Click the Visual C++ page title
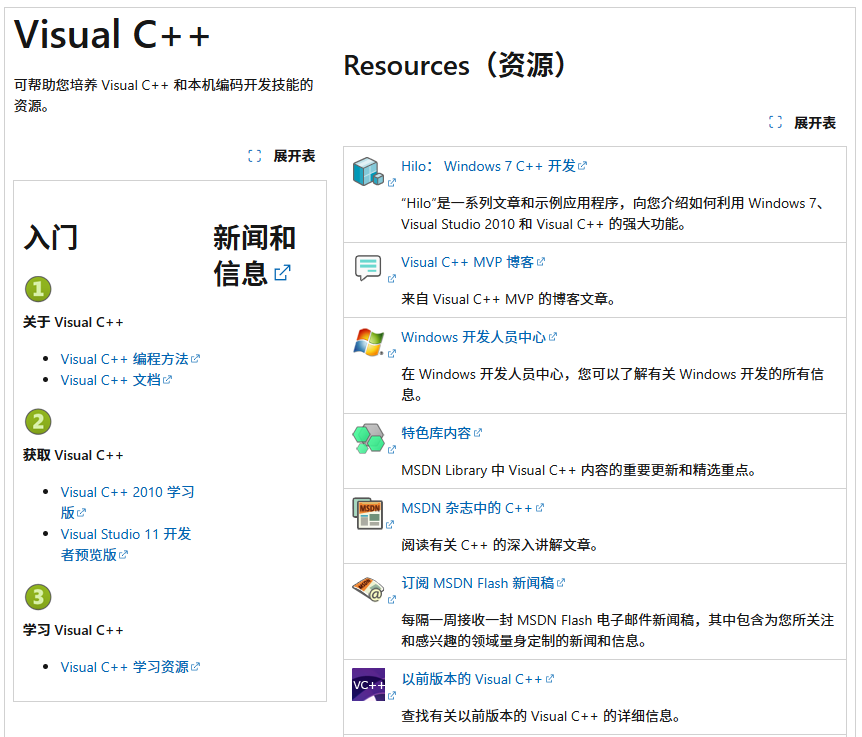862x737 pixels. [x=112, y=34]
